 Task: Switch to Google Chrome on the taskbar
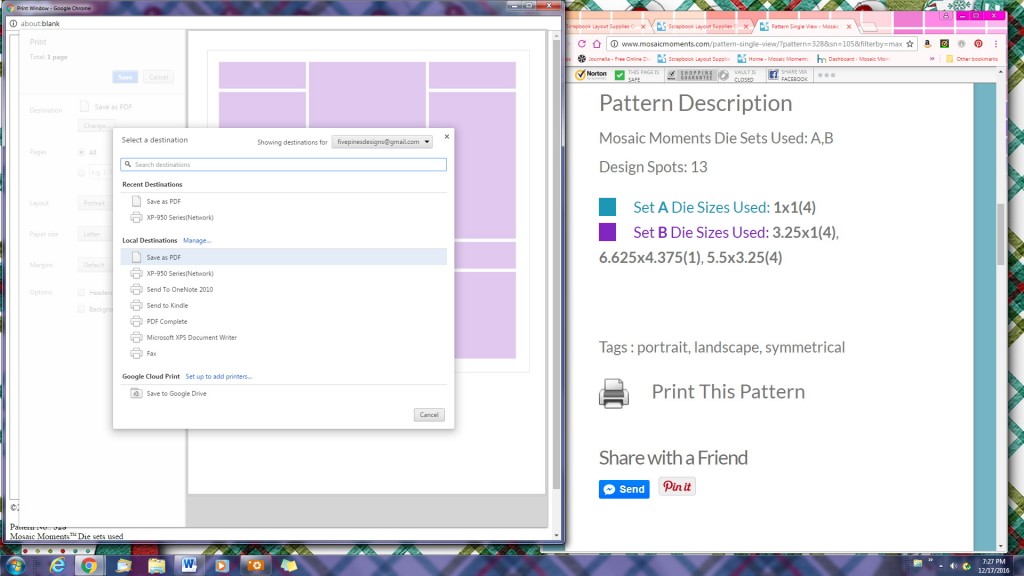click(x=89, y=565)
